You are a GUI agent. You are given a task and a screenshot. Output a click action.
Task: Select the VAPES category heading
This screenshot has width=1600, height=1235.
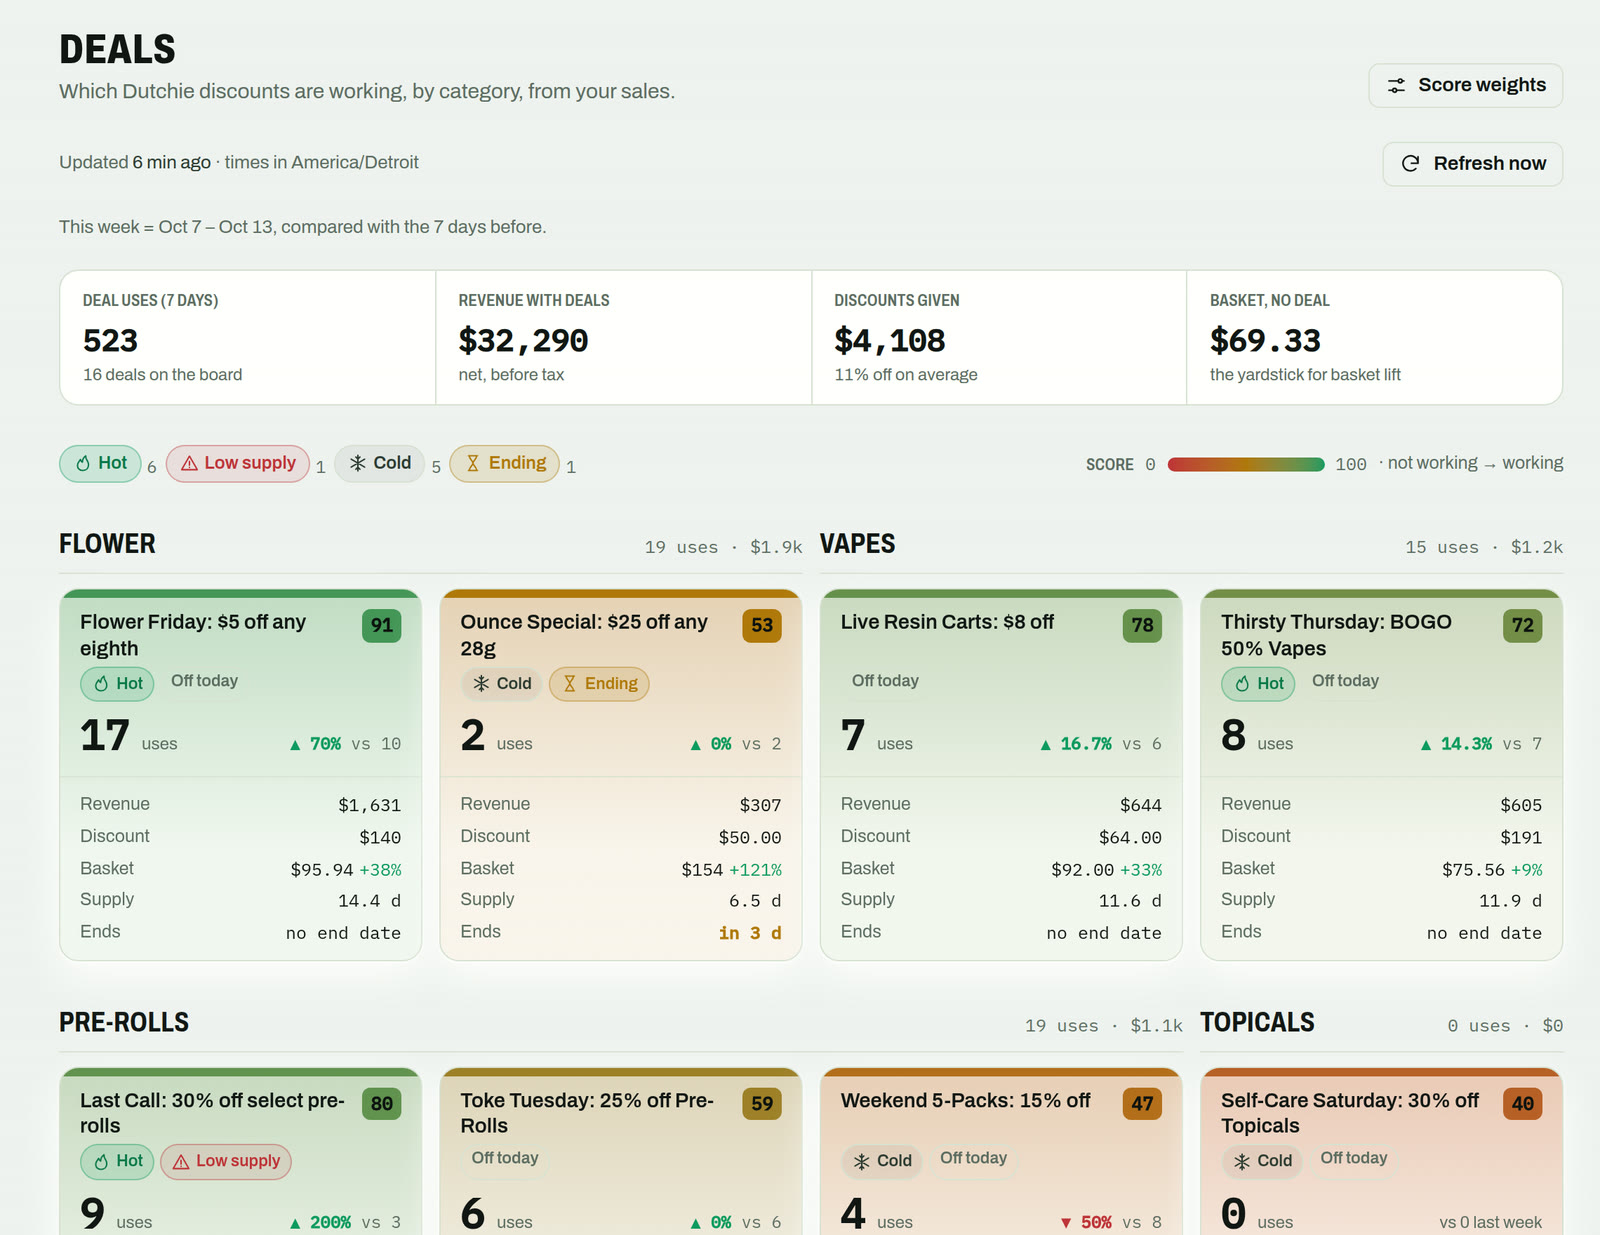click(857, 544)
